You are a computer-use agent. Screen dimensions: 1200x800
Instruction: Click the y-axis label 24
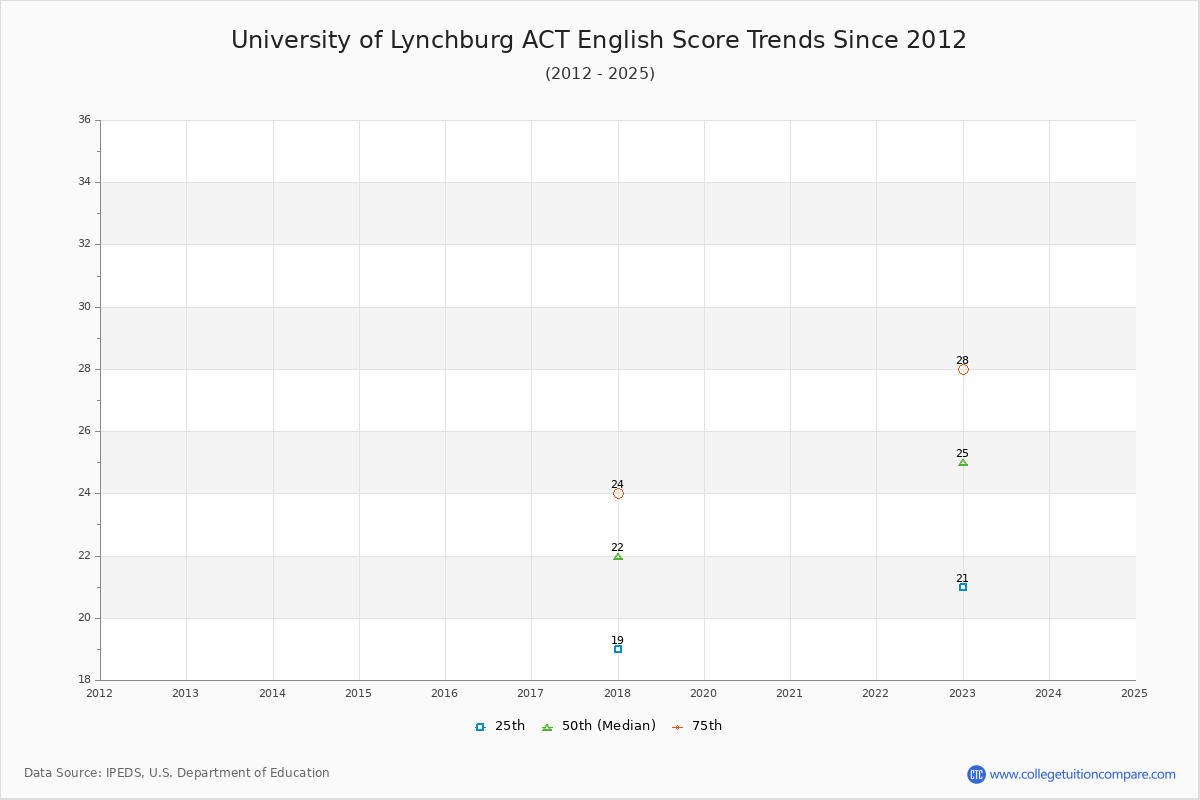point(84,493)
